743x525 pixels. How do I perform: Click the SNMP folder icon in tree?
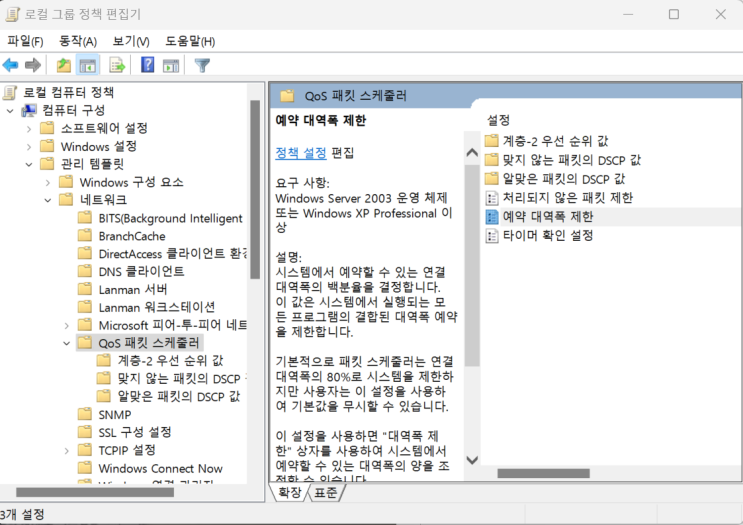(x=85, y=414)
